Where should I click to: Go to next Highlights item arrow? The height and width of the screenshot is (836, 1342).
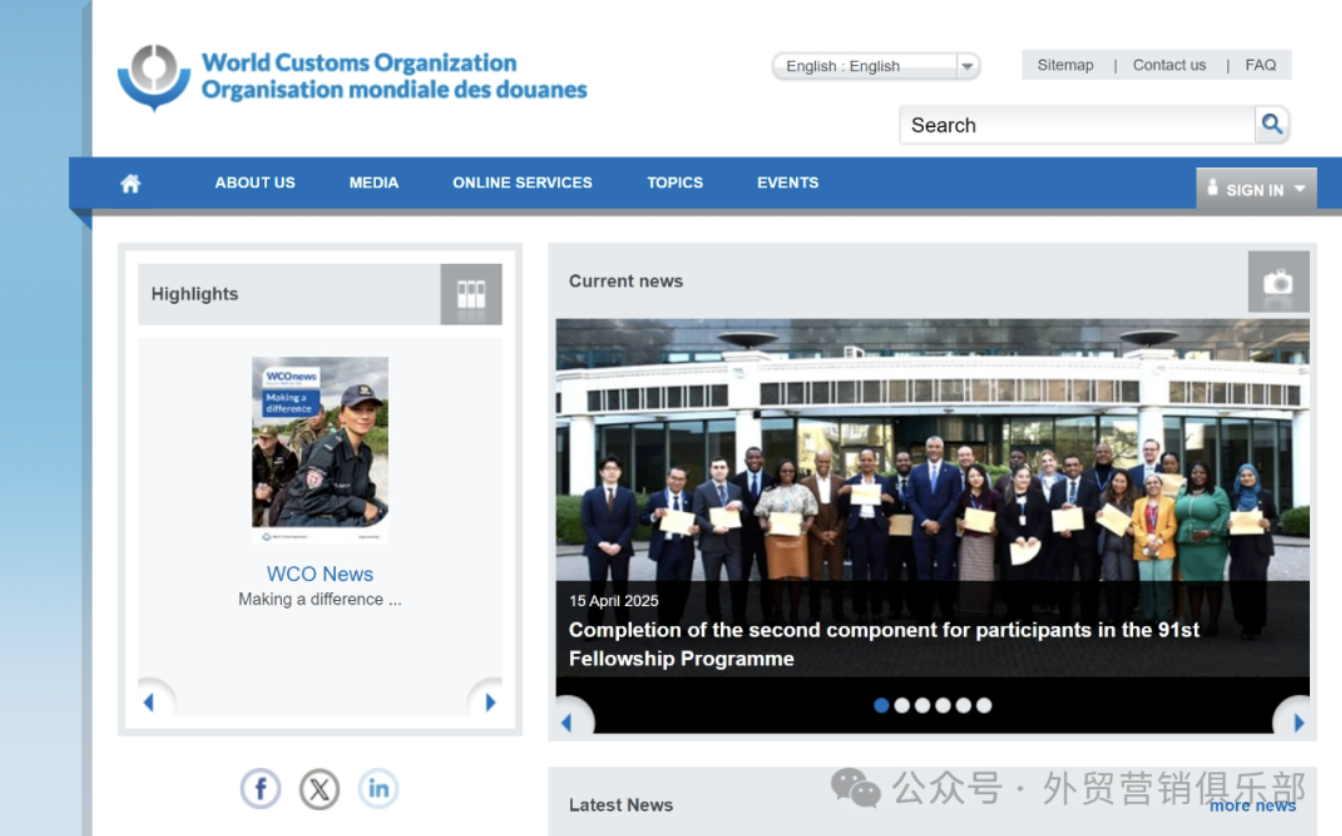(490, 702)
